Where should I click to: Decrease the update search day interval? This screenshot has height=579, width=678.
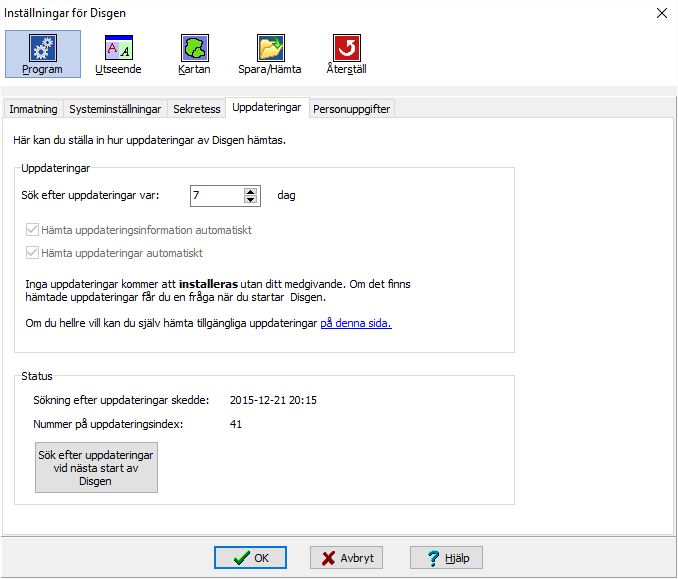[x=250, y=199]
